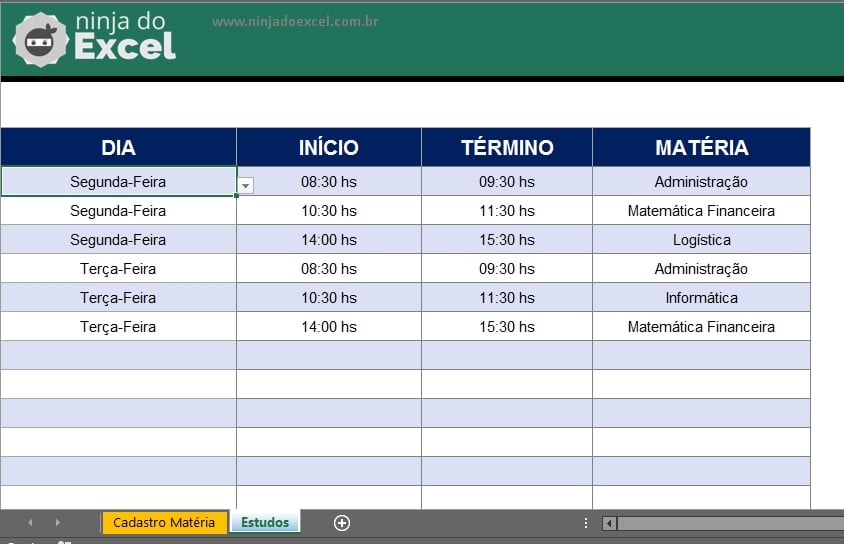This screenshot has width=844, height=544.
Task: Select the DIA column header
Action: click(118, 147)
